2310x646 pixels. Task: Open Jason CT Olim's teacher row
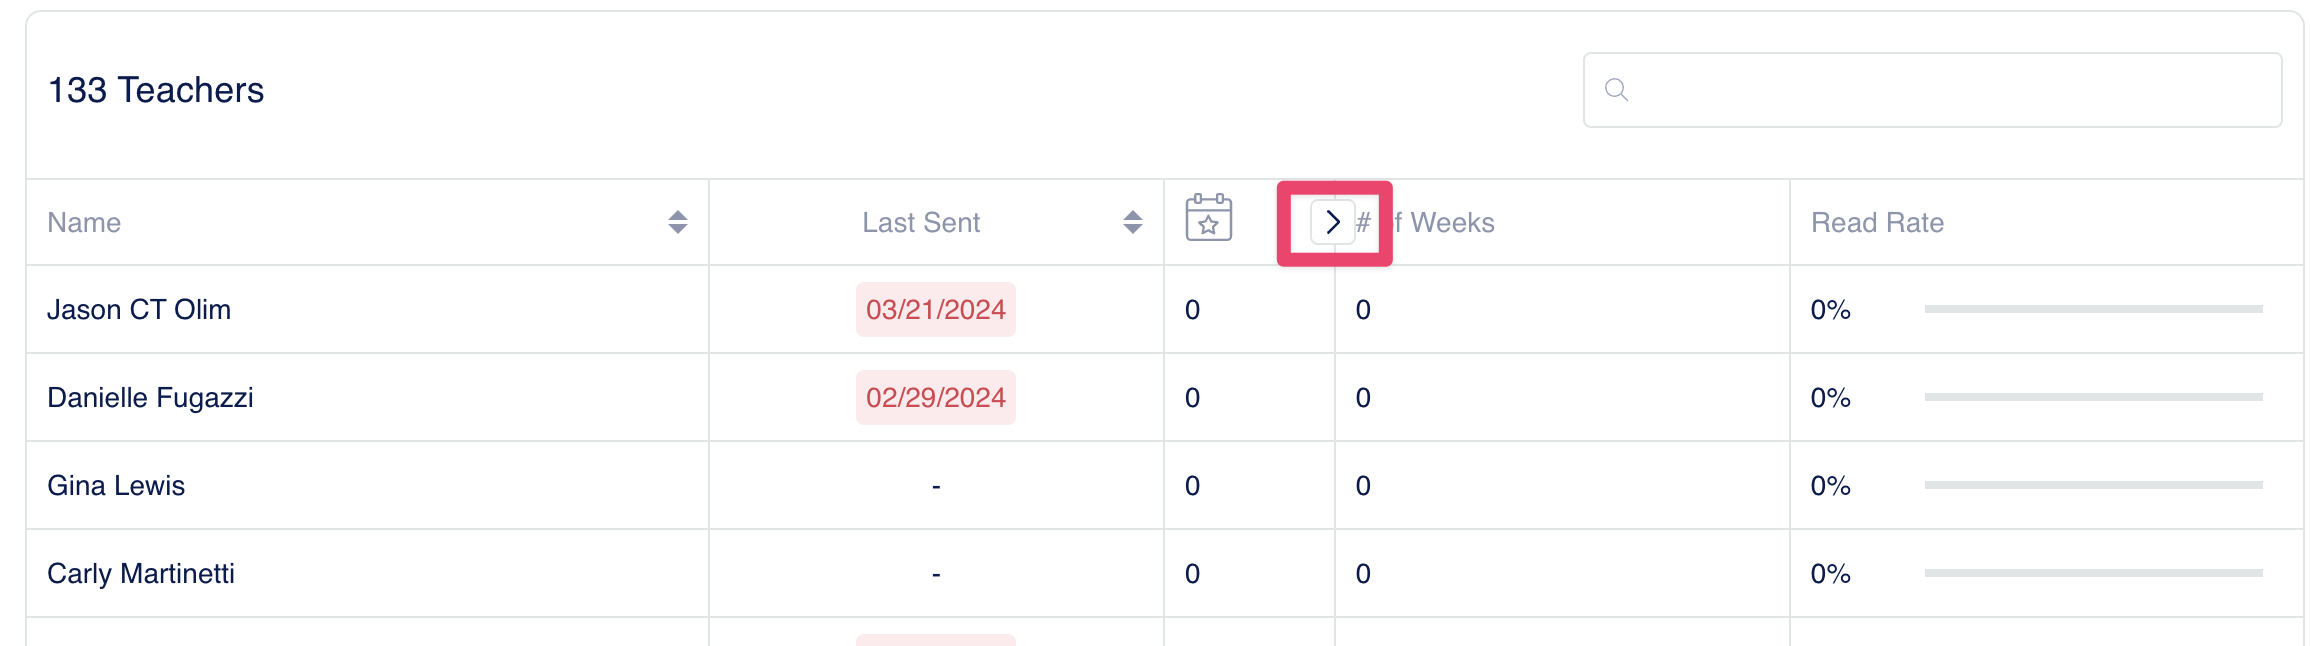click(x=139, y=310)
